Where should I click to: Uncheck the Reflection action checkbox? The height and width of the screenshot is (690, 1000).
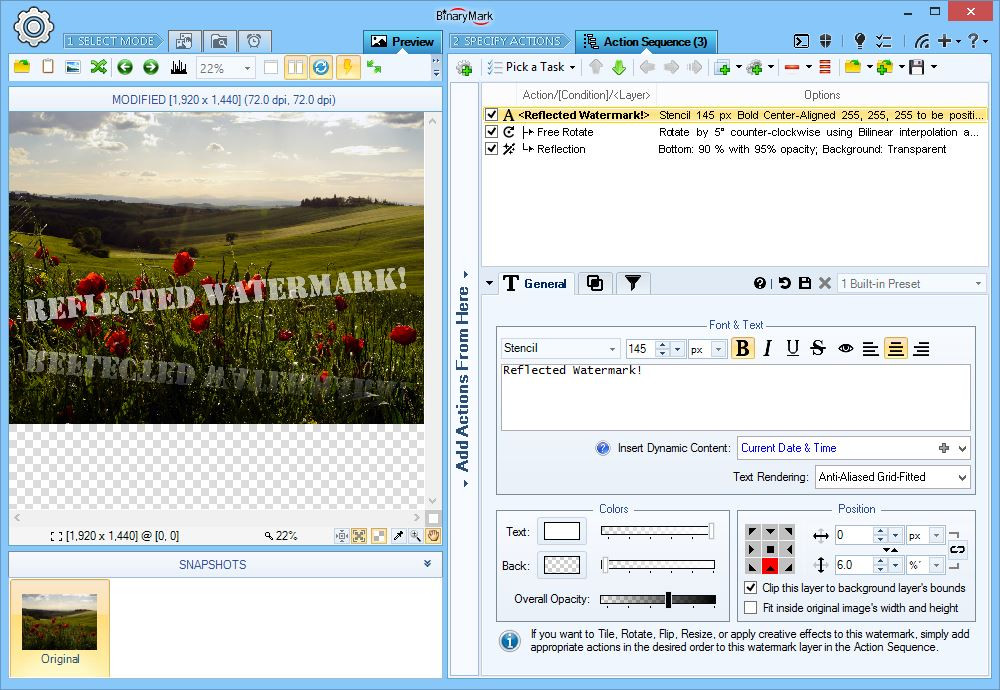point(491,149)
